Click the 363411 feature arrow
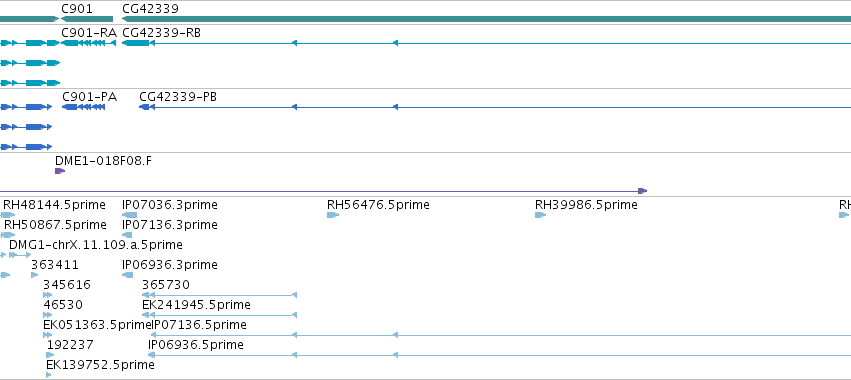This screenshot has width=851, height=380. point(35,275)
